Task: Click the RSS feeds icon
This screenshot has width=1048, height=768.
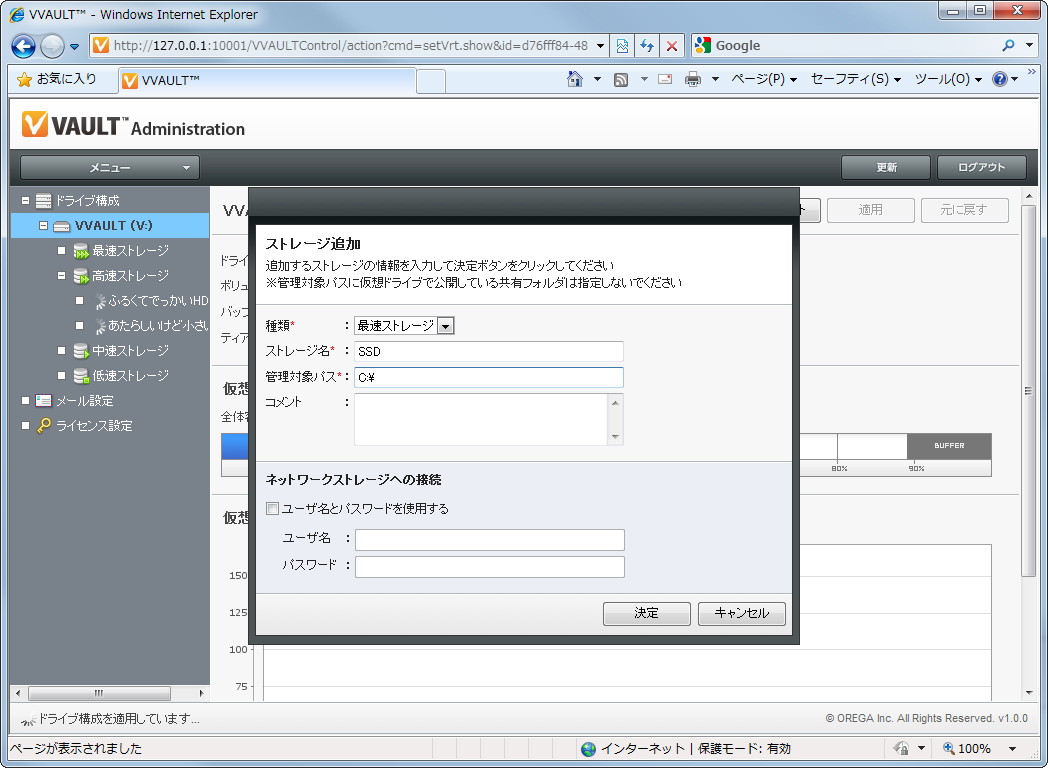Action: 621,80
